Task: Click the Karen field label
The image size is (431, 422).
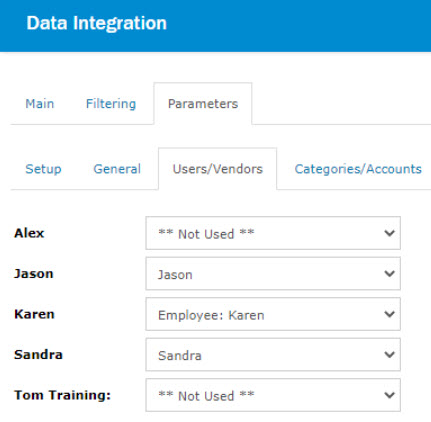Action: pos(34,314)
